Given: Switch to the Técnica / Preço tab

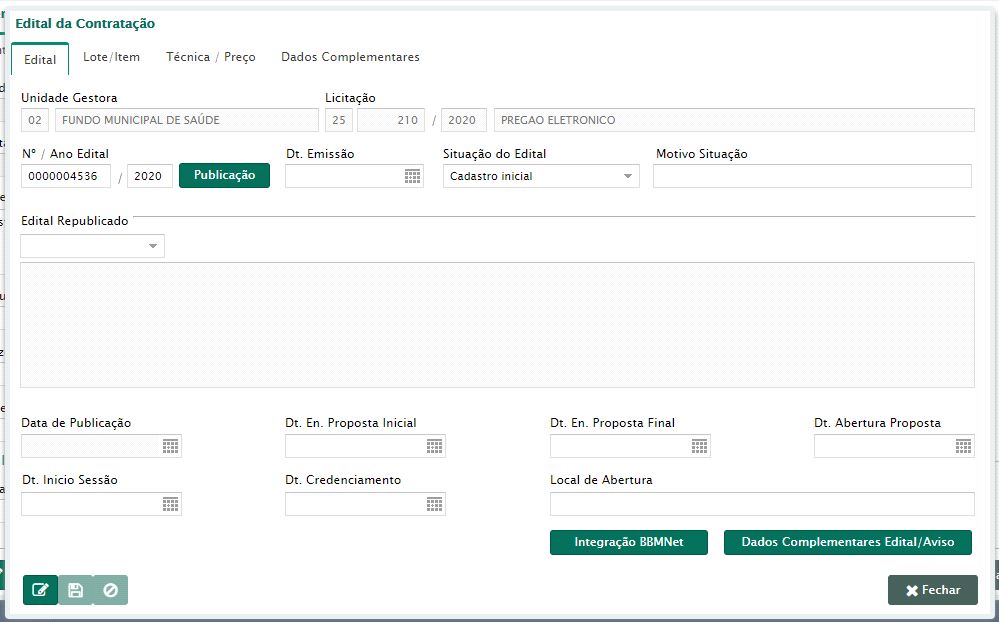Looking at the screenshot, I should point(211,57).
